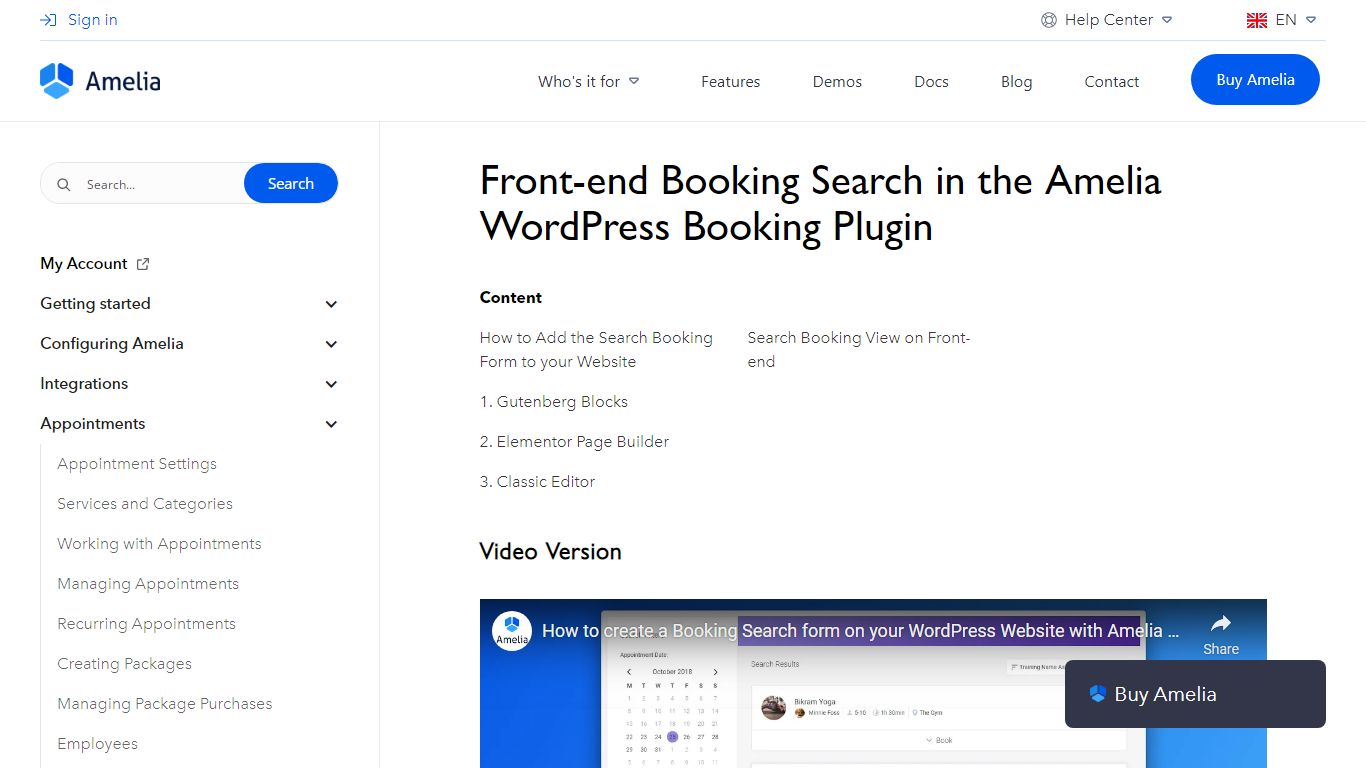Click the YouTube video title text
This screenshot has height=768, width=1366.
pyautogui.click(x=861, y=631)
